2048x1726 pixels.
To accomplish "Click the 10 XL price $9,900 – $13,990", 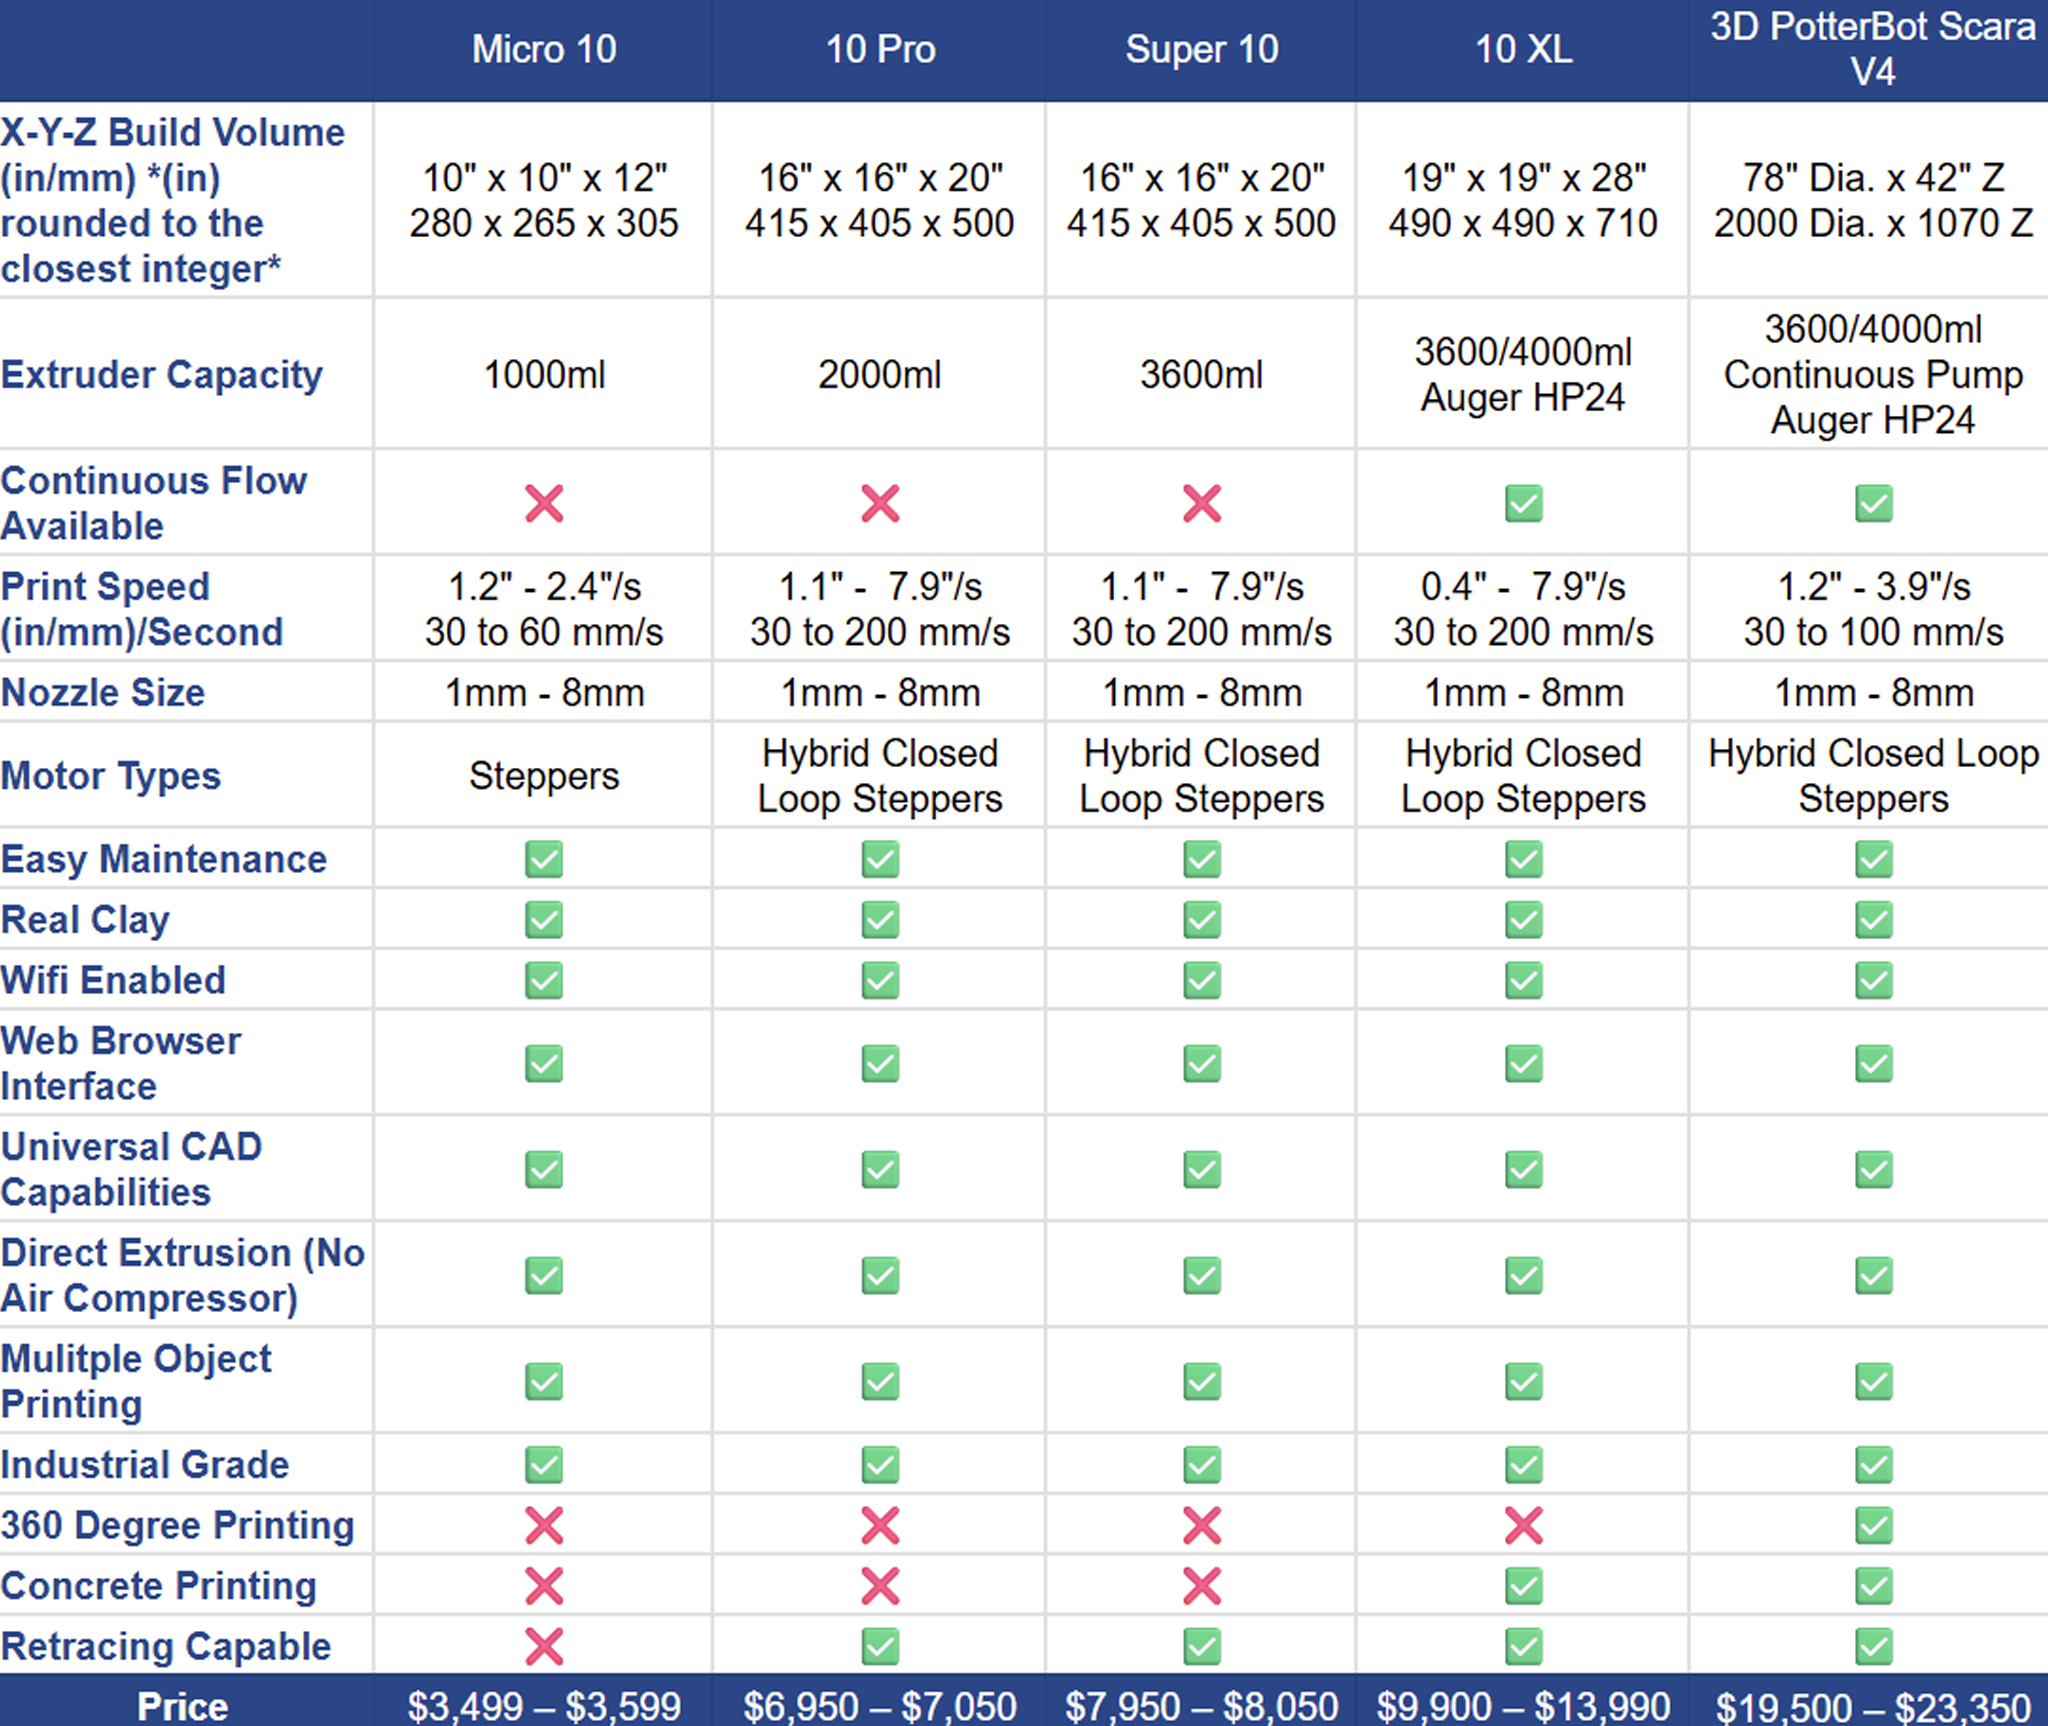I will point(1524,1706).
